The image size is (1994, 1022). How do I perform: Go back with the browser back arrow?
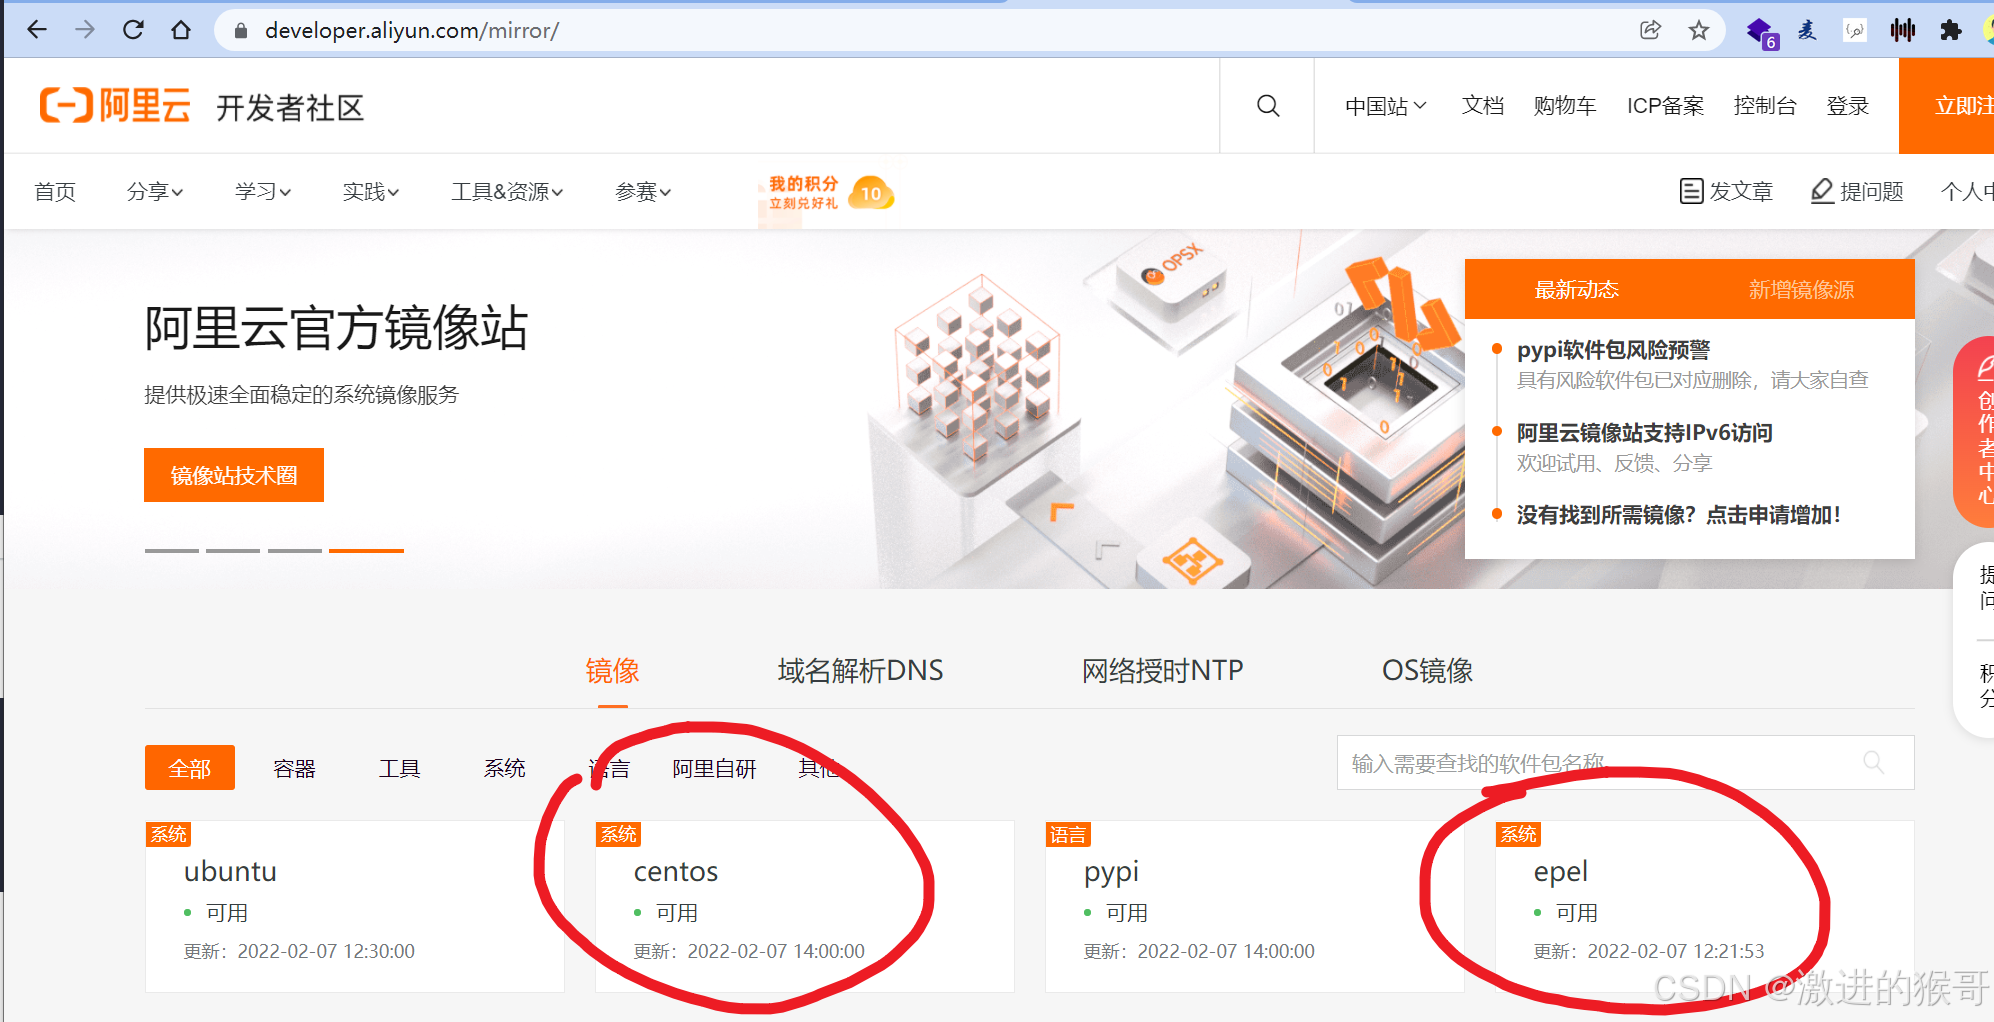(x=37, y=30)
